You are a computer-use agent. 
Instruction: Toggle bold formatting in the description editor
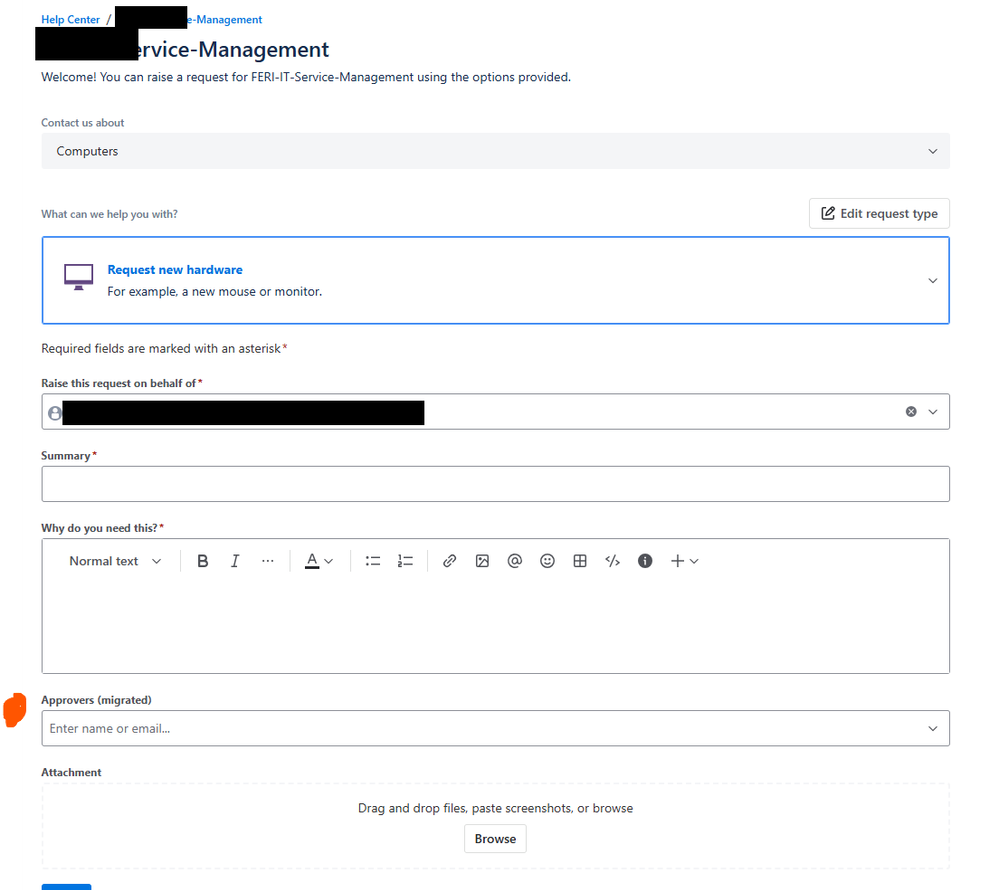pos(202,561)
